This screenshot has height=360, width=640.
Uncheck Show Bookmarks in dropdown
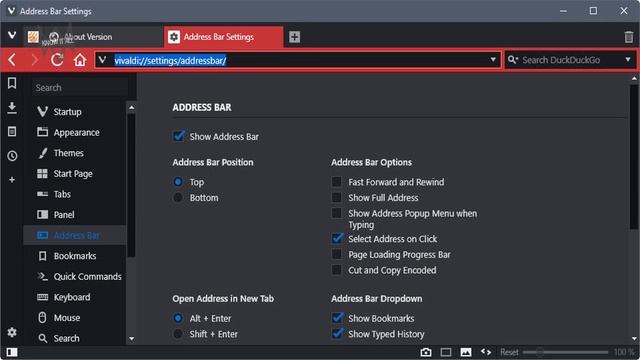(337, 318)
